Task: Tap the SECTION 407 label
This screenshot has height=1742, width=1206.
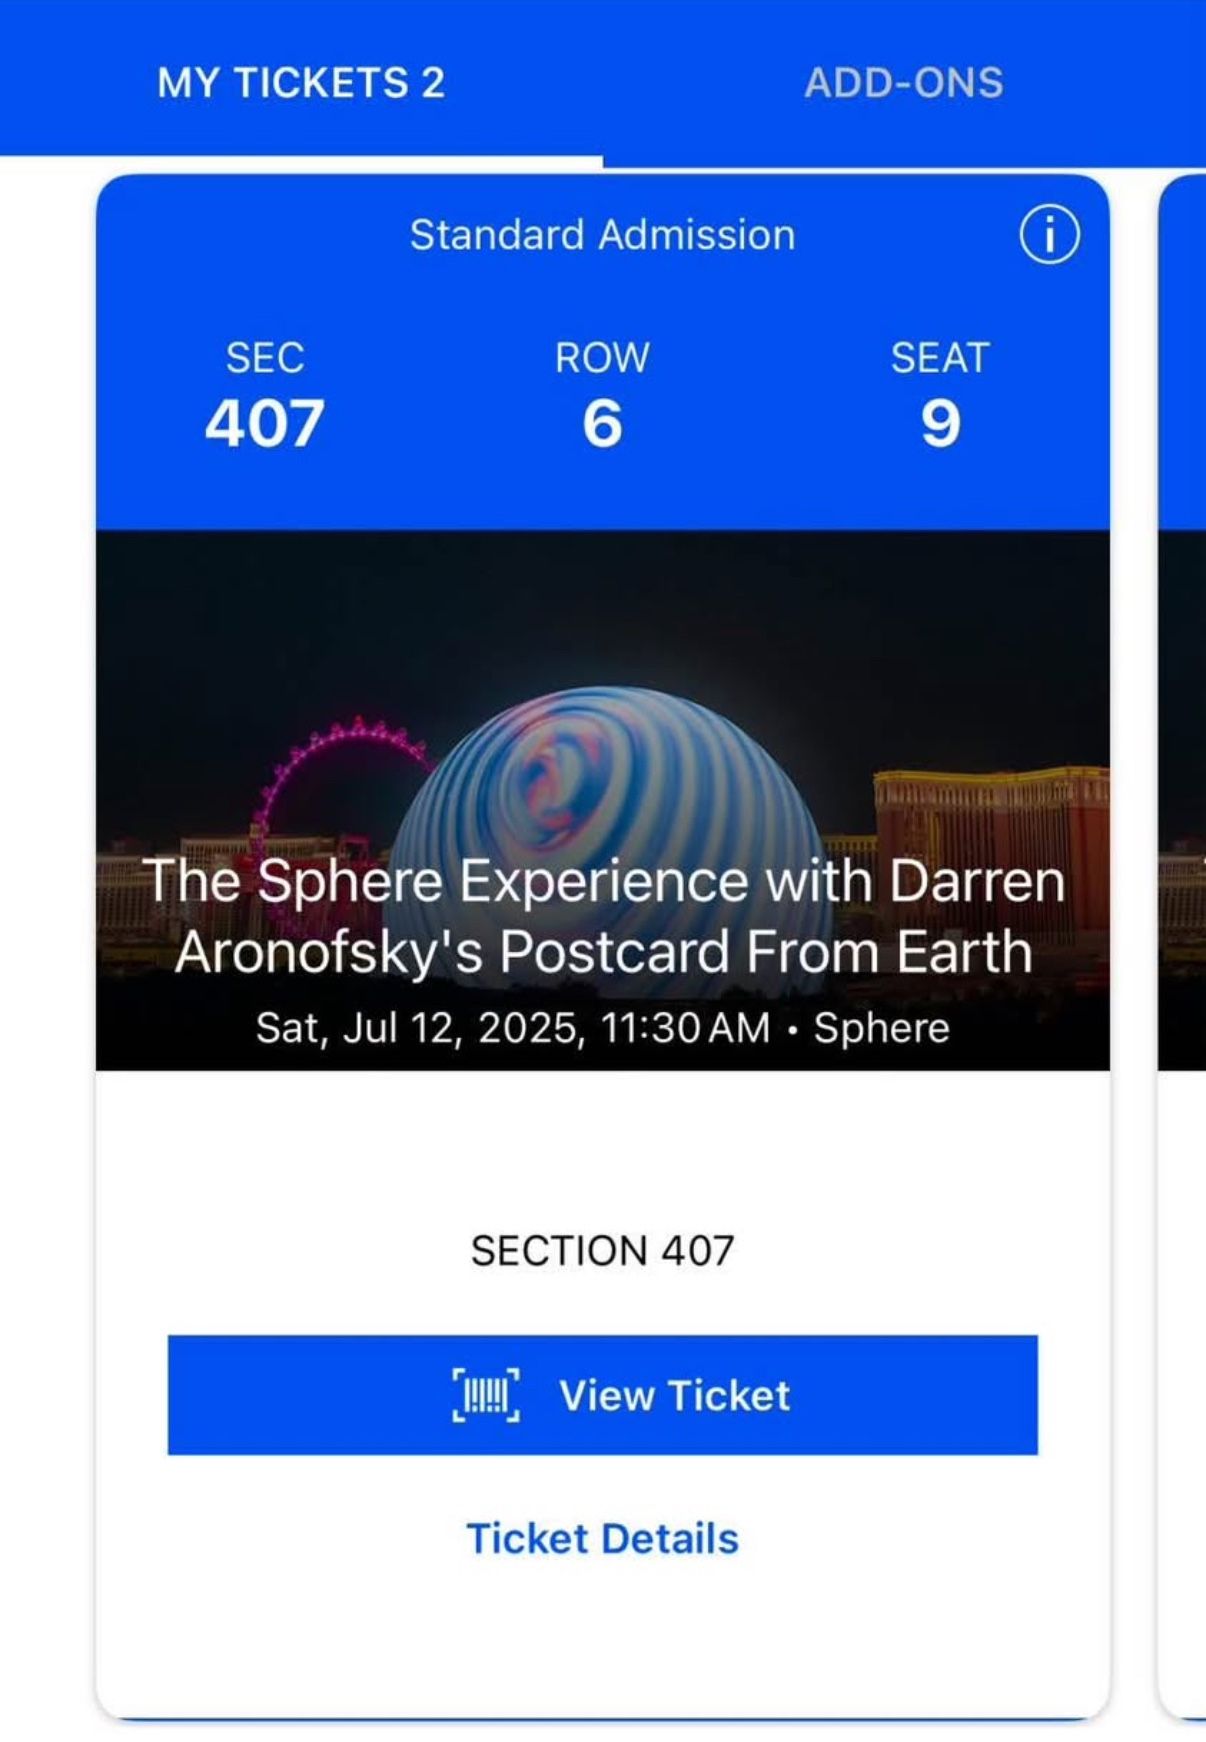Action: (x=603, y=1251)
